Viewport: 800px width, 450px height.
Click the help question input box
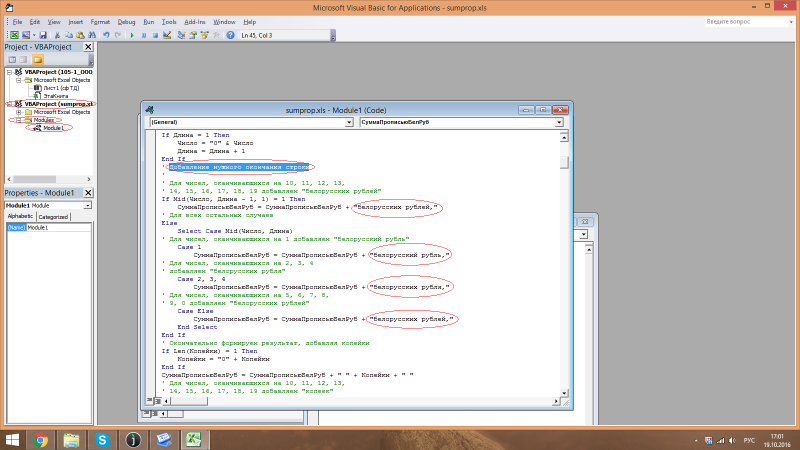pyautogui.click(x=746, y=22)
